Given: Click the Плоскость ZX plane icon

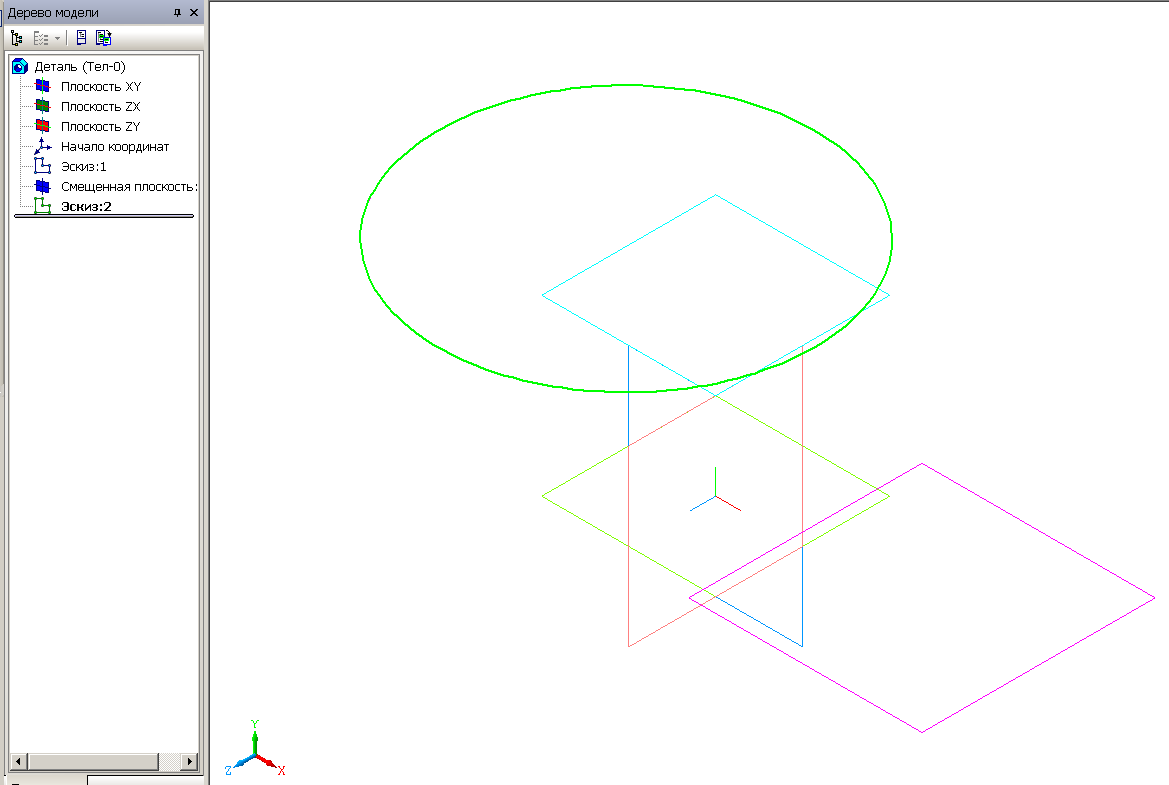Looking at the screenshot, I should pos(42,107).
